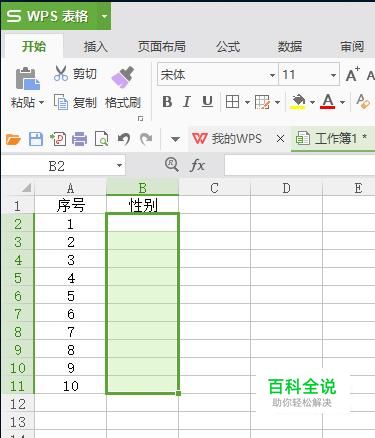375x438 pixels.
Task: Click the Paste clipboard icon
Action: (28, 79)
